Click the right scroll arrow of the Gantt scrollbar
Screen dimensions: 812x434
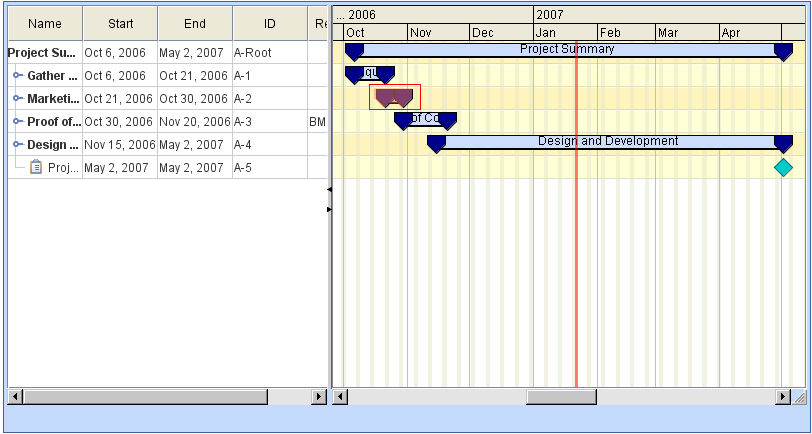(x=783, y=397)
